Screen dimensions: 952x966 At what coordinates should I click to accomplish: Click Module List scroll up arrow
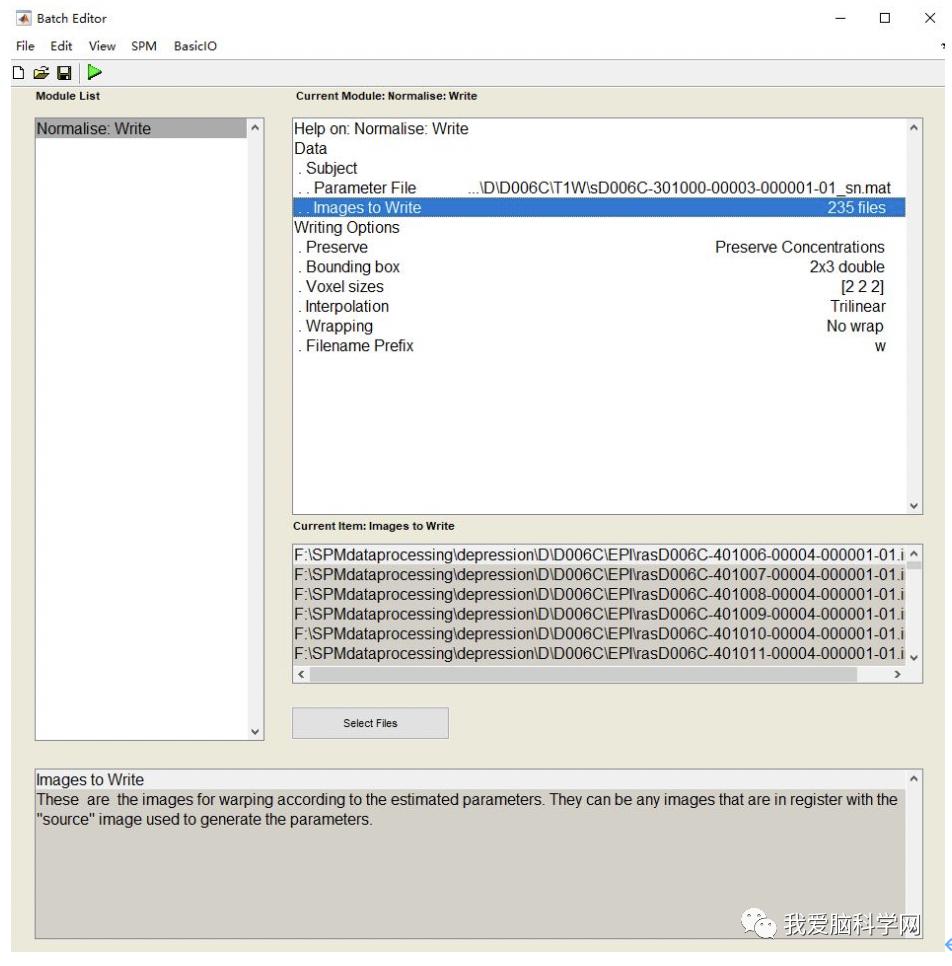255,128
